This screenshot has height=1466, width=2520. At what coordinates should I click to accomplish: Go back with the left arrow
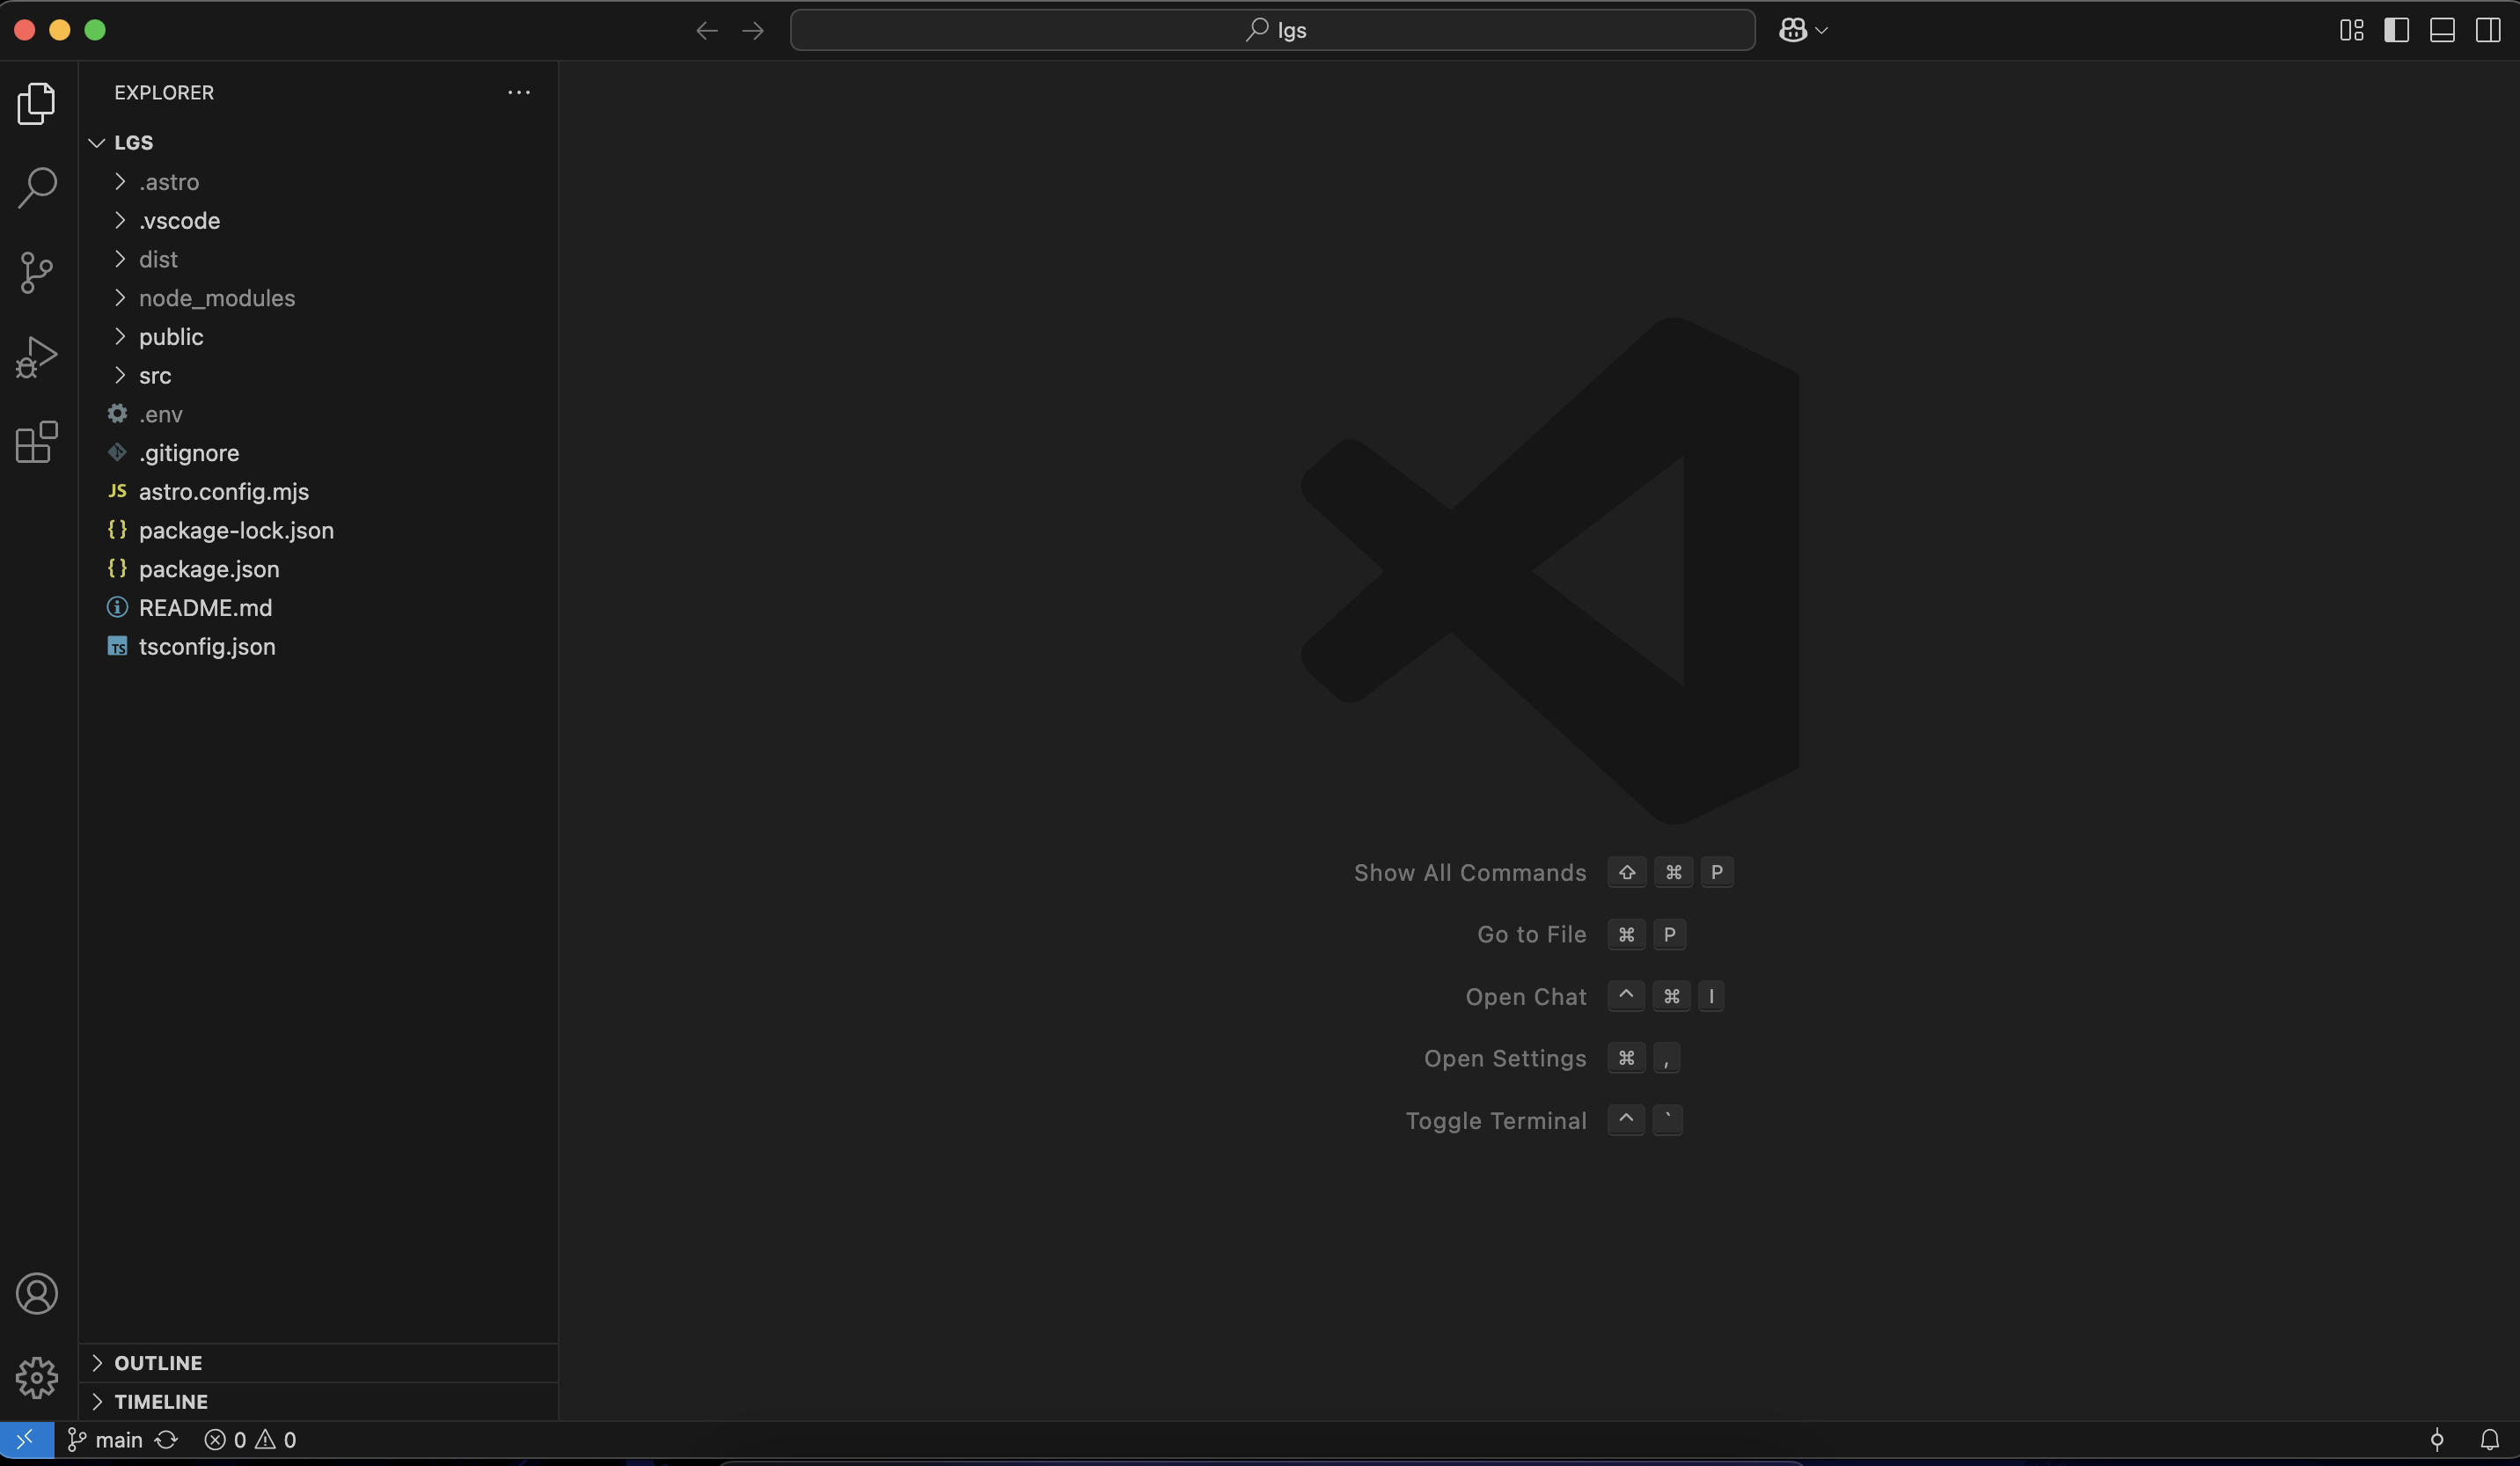(x=707, y=30)
